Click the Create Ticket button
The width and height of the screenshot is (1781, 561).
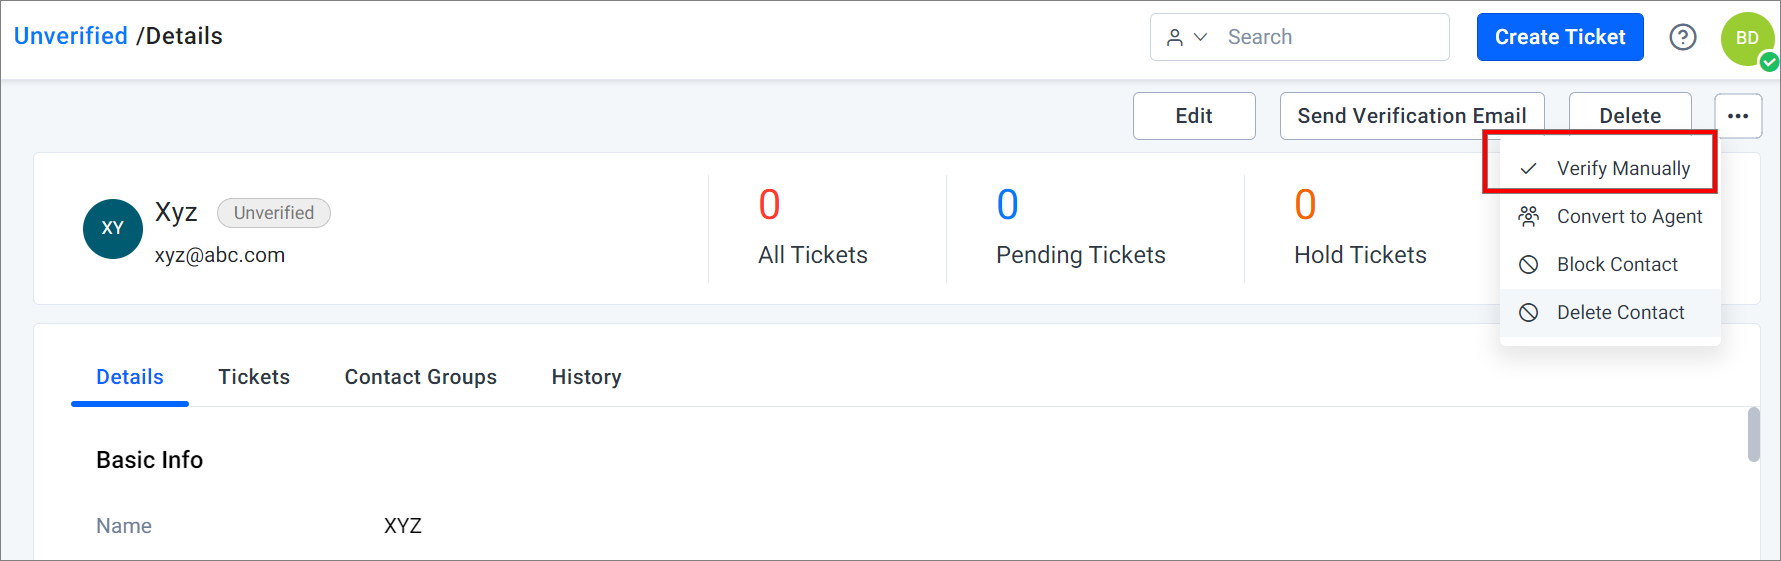1560,37
